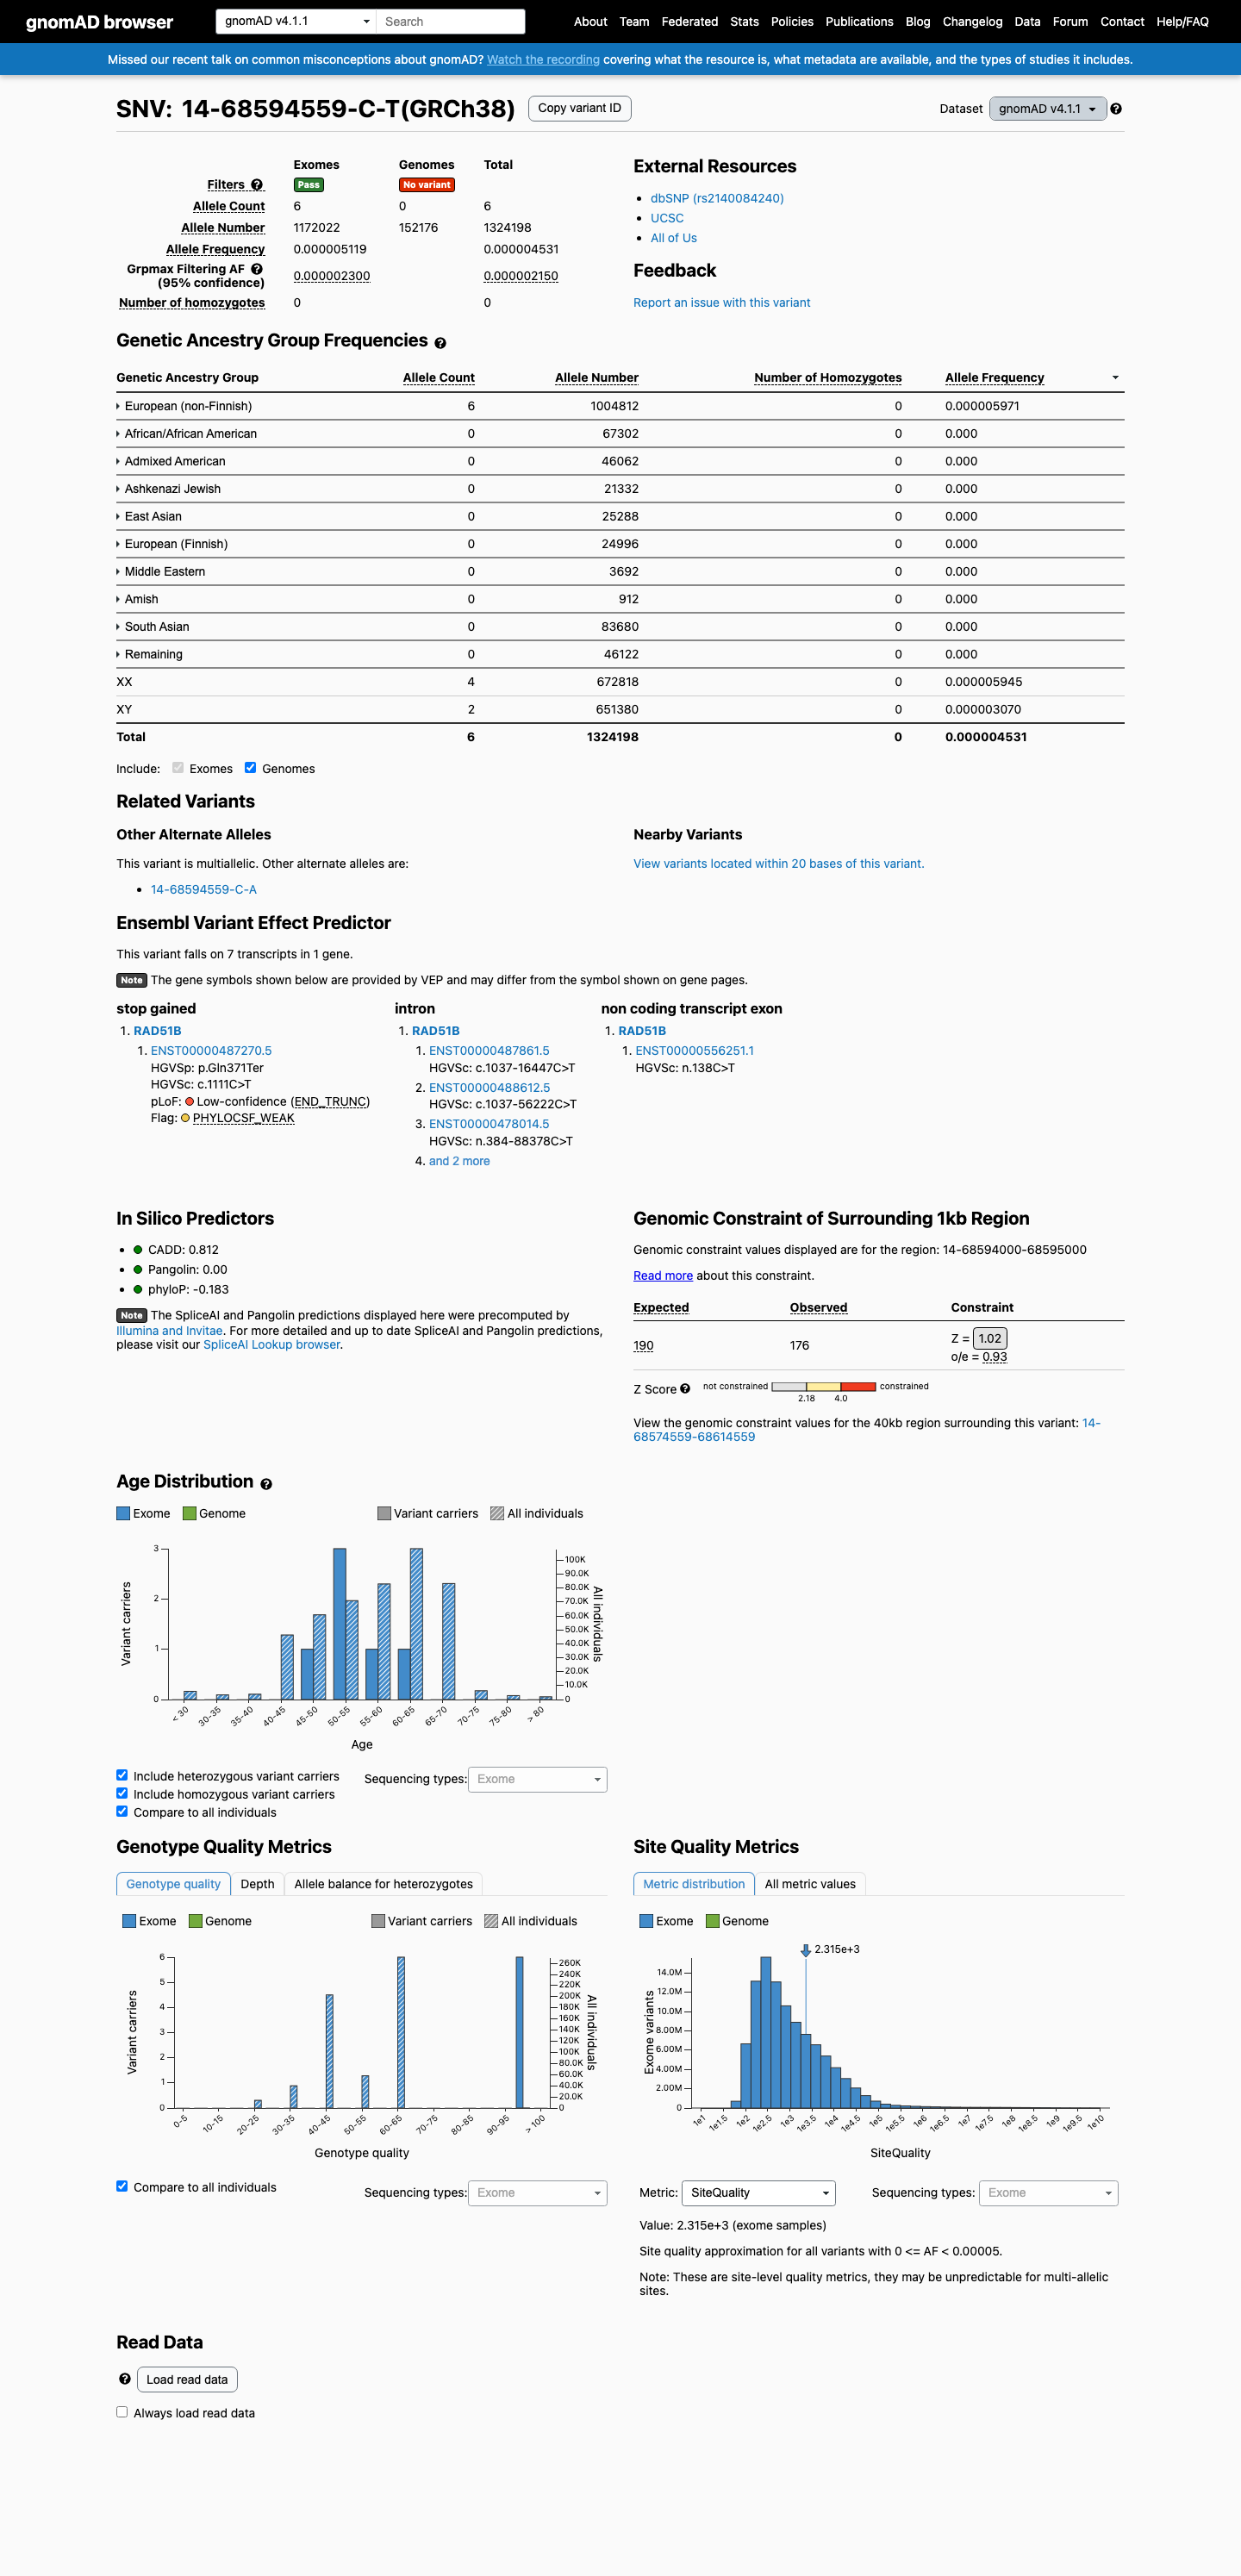Select the Genotype quality tab

coord(173,1884)
